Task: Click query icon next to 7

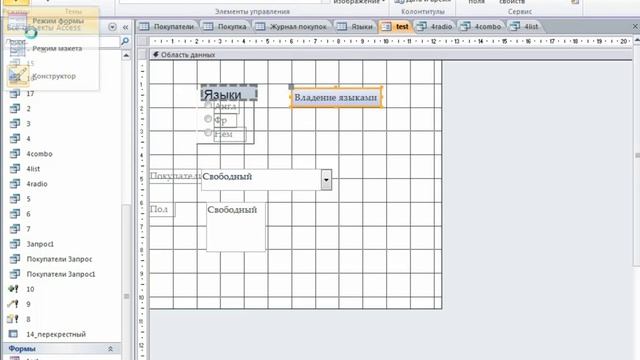Action: [x=15, y=229]
